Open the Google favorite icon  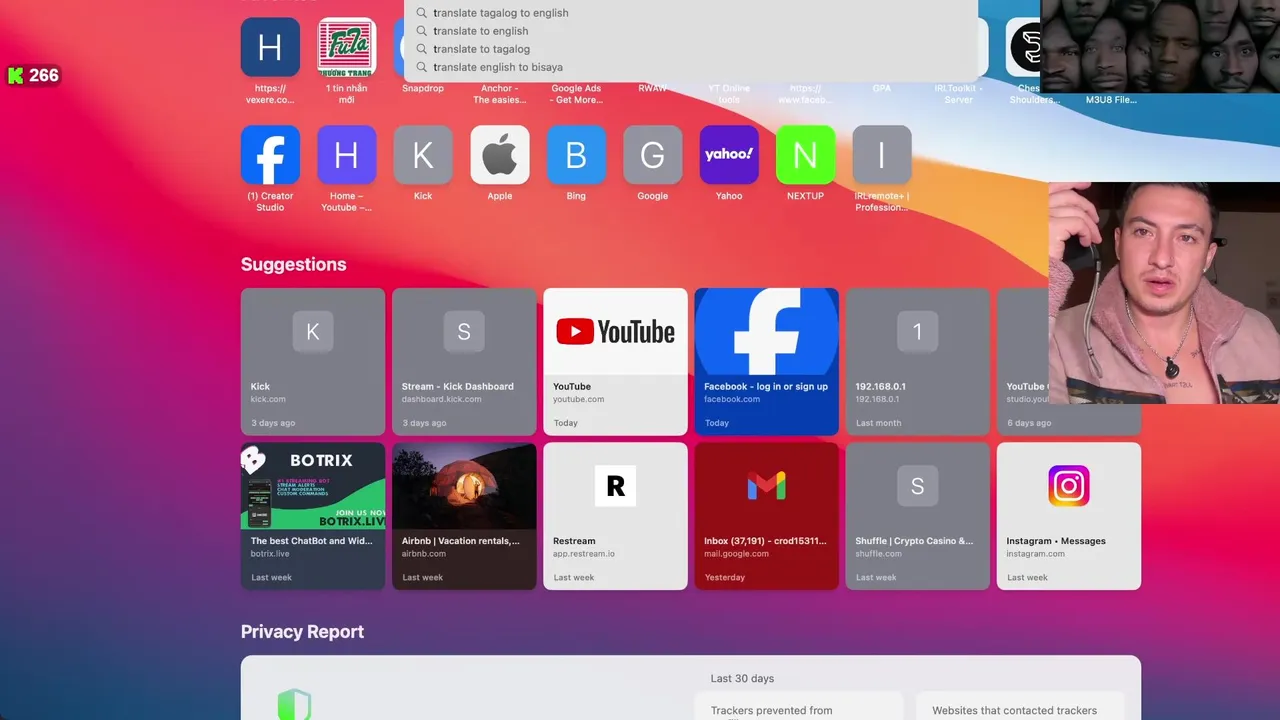pos(652,155)
